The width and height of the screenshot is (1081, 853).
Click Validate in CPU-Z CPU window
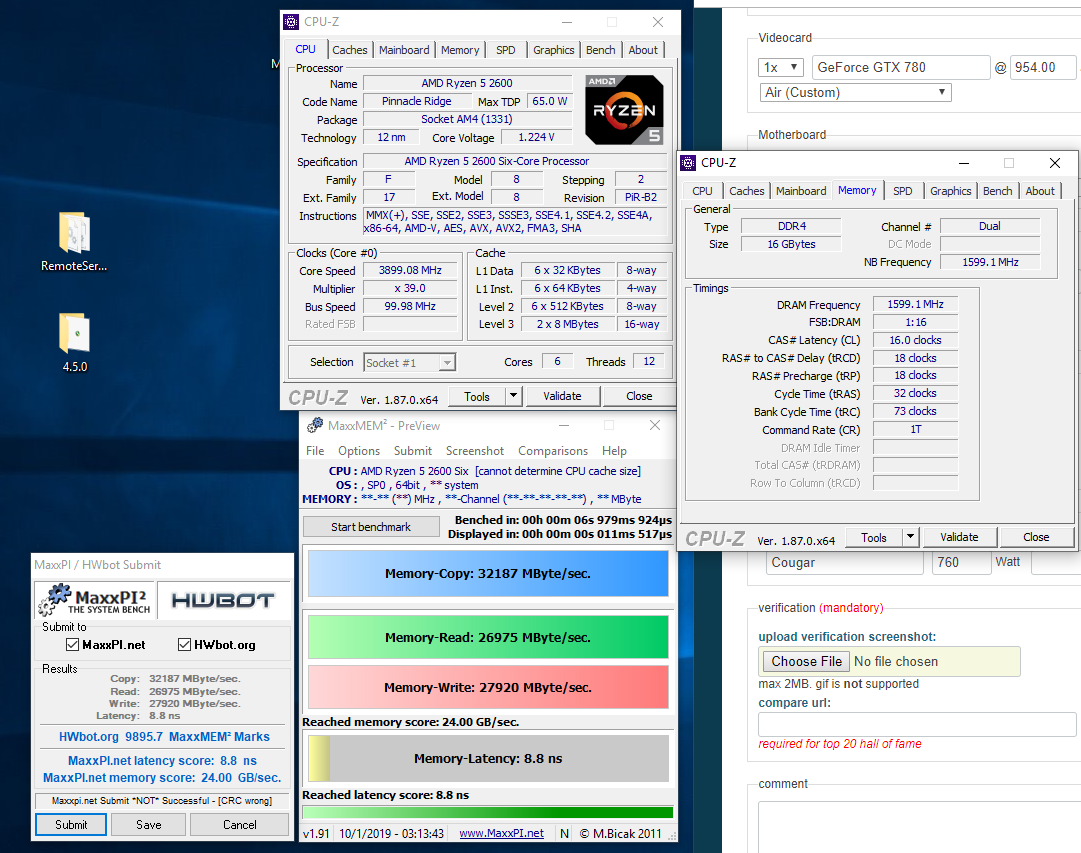coord(562,396)
